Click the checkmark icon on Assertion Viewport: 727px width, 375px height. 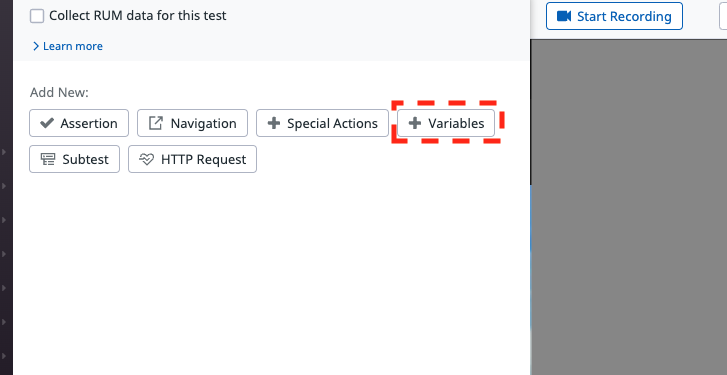click(47, 123)
